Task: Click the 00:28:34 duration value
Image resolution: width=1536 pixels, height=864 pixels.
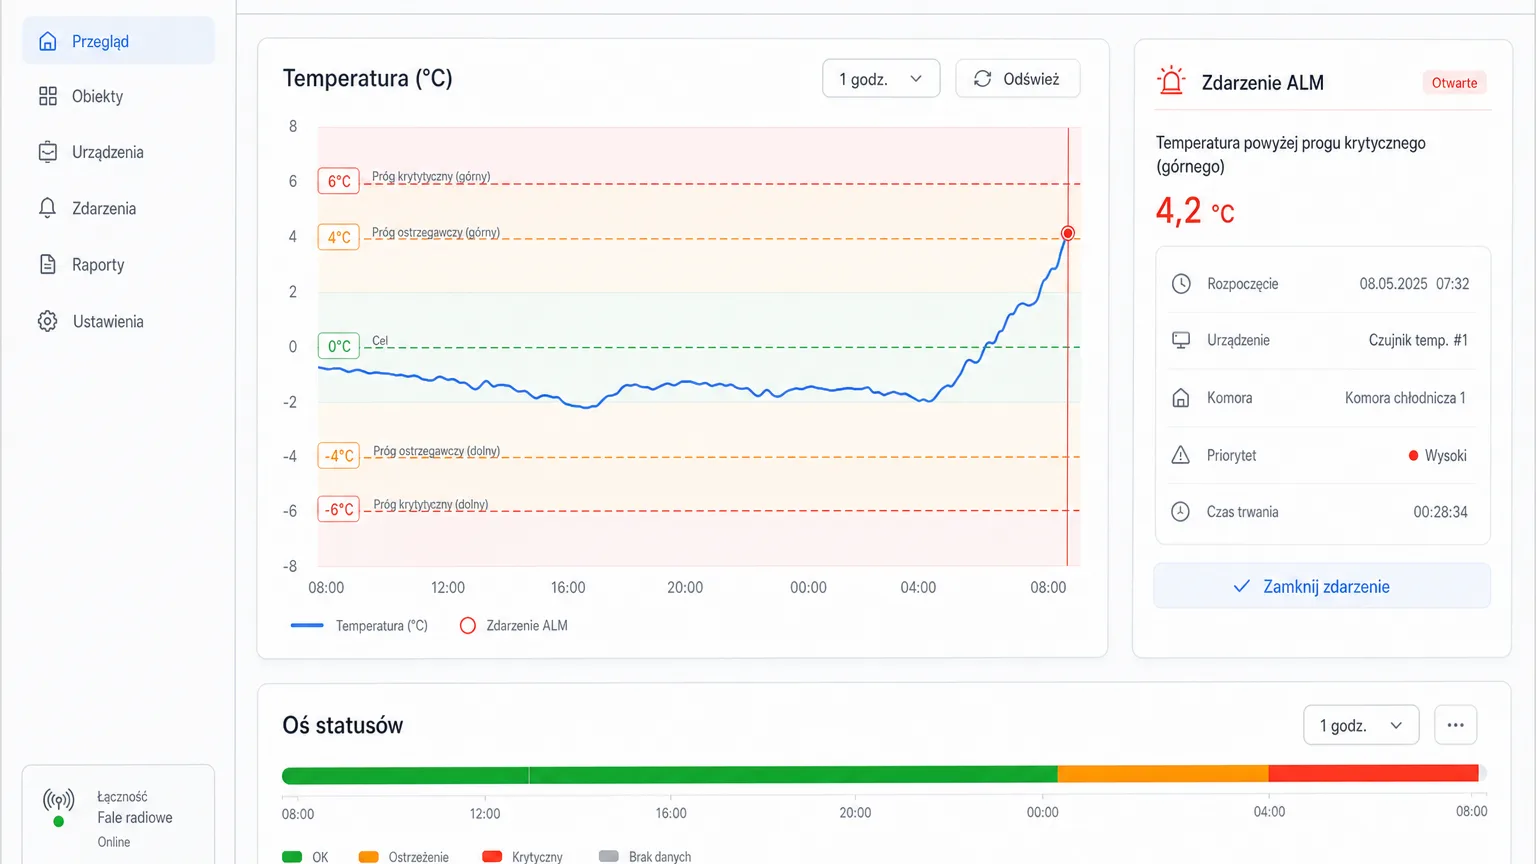Action: click(1440, 511)
